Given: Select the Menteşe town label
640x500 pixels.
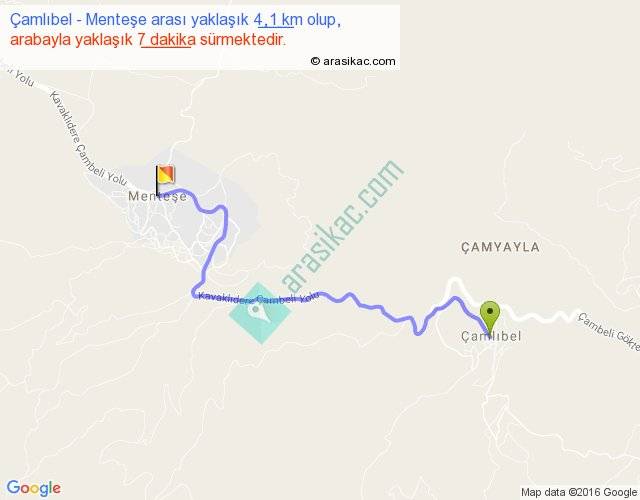Looking at the screenshot, I should tap(158, 196).
